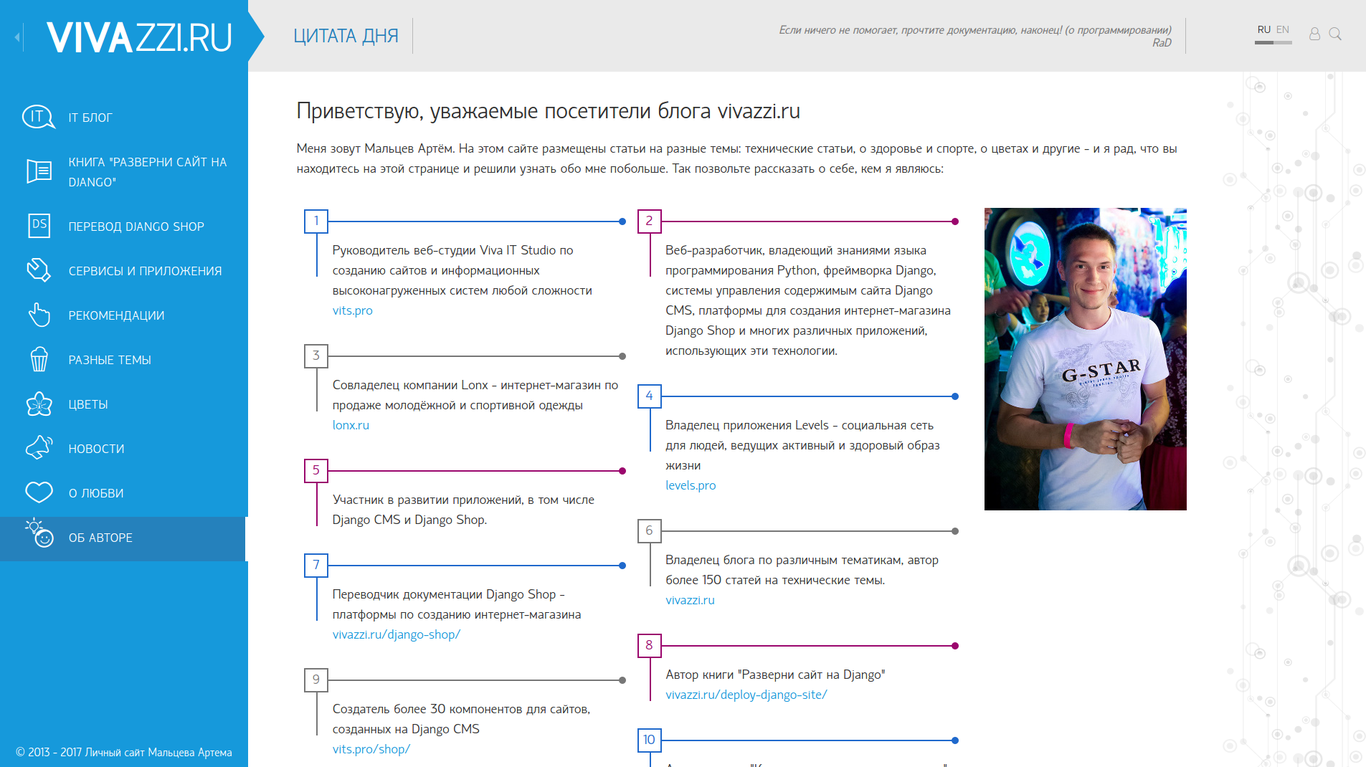This screenshot has height=767, width=1366.
Task: Collapse the sidebar with the left arrow
Action: click(18, 38)
